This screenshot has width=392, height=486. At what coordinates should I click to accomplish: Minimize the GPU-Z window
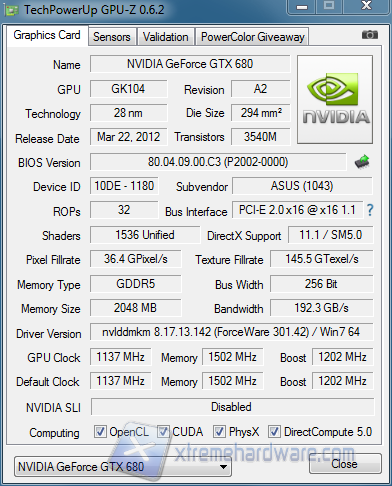click(302, 7)
